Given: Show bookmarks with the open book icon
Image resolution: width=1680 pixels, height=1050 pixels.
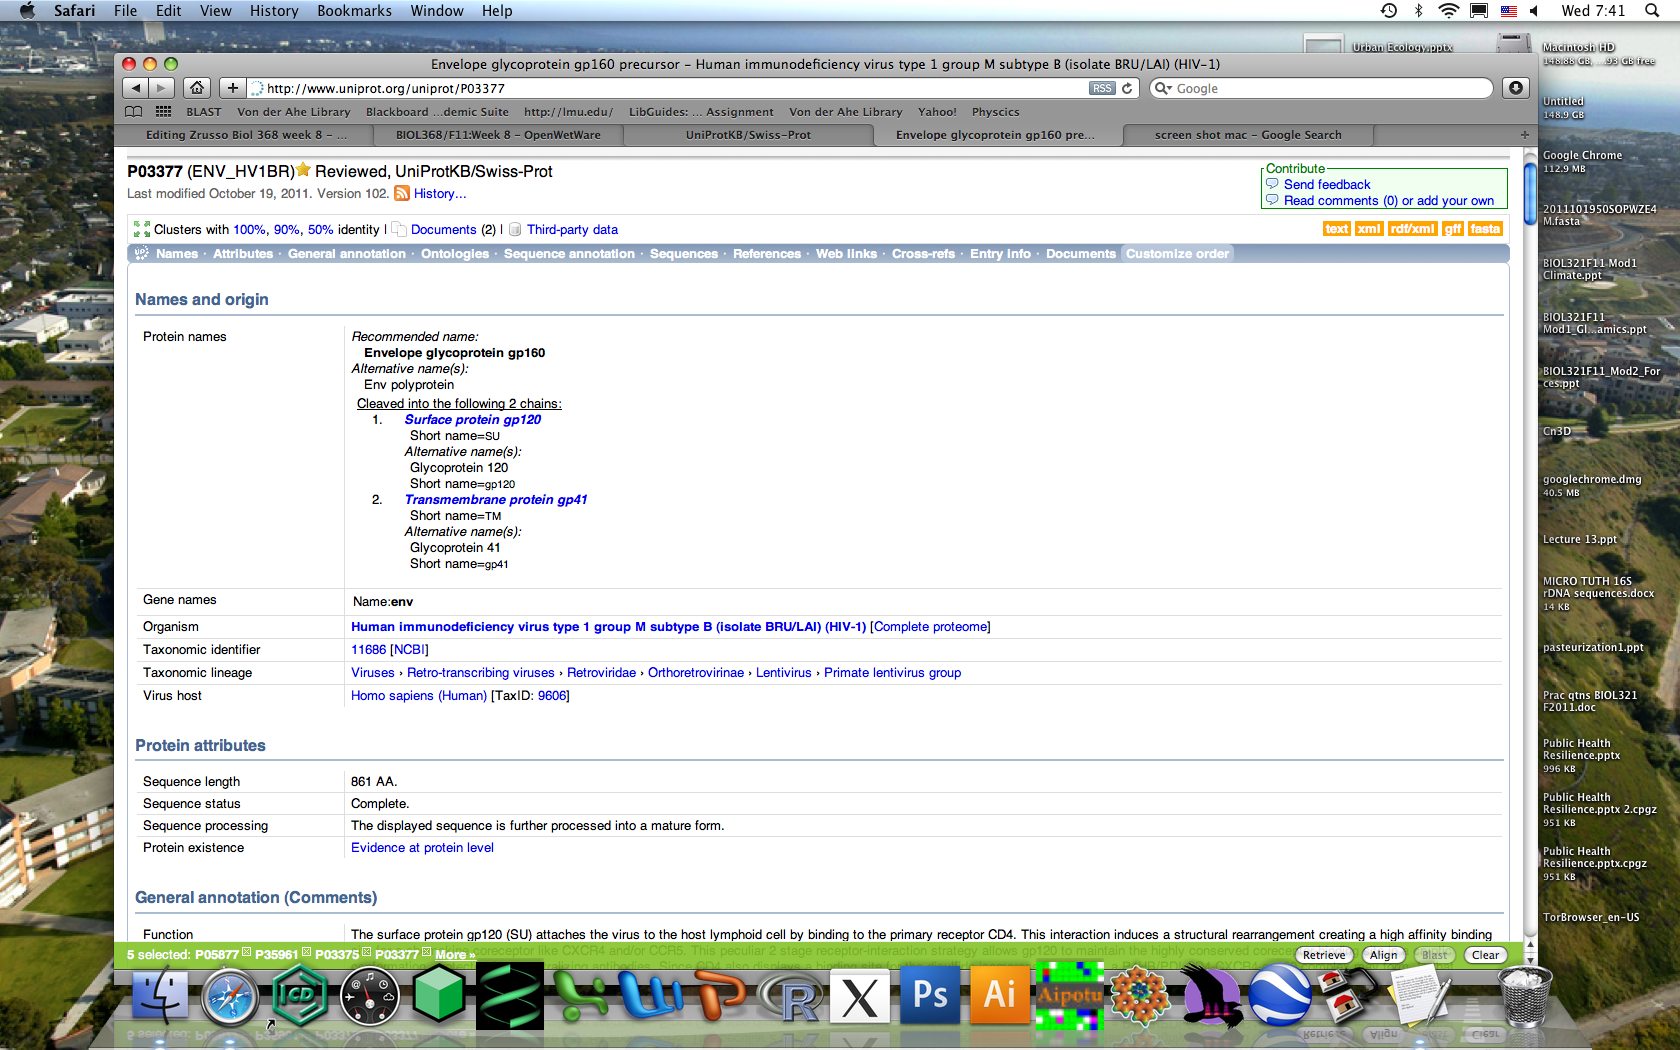Looking at the screenshot, I should click(133, 112).
